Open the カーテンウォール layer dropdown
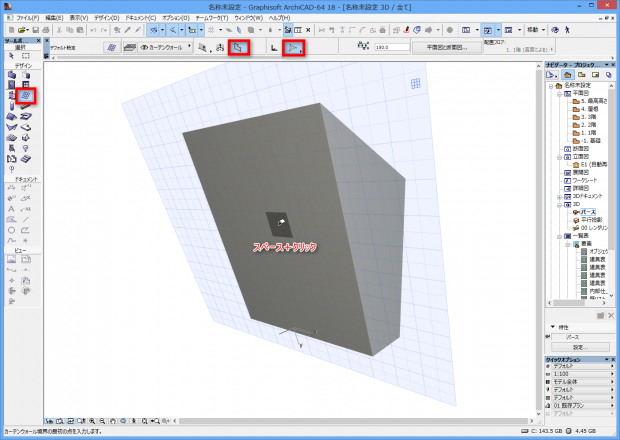The image size is (620, 440). tap(164, 47)
